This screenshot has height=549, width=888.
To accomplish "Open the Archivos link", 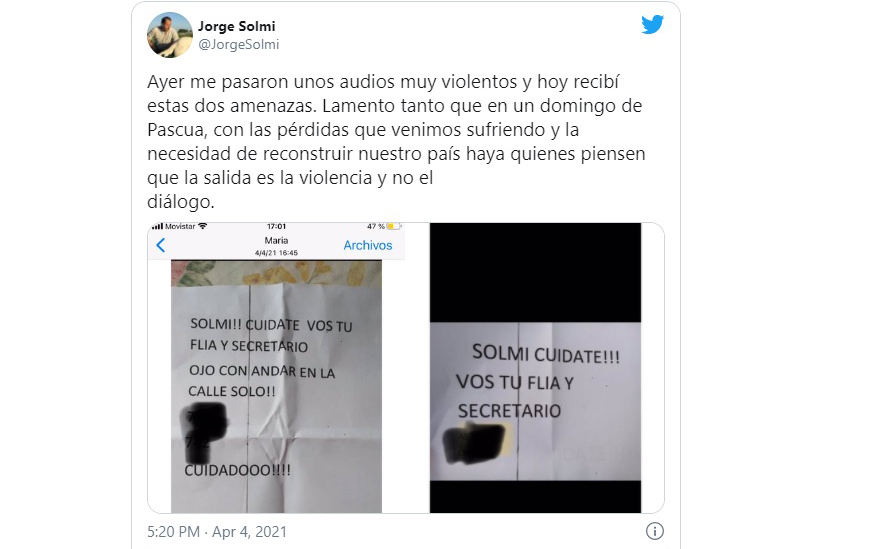I will (368, 245).
